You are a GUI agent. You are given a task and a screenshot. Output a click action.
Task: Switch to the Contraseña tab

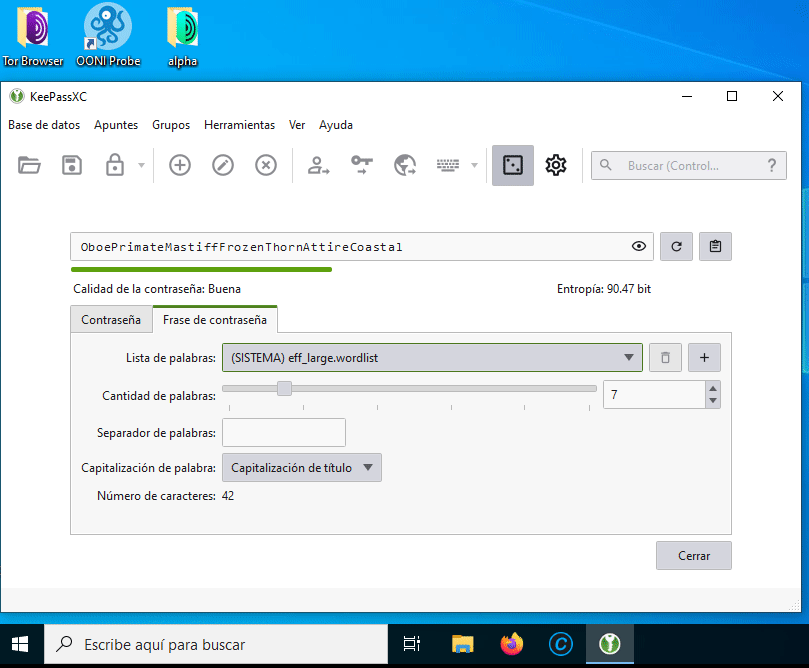pyautogui.click(x=111, y=320)
